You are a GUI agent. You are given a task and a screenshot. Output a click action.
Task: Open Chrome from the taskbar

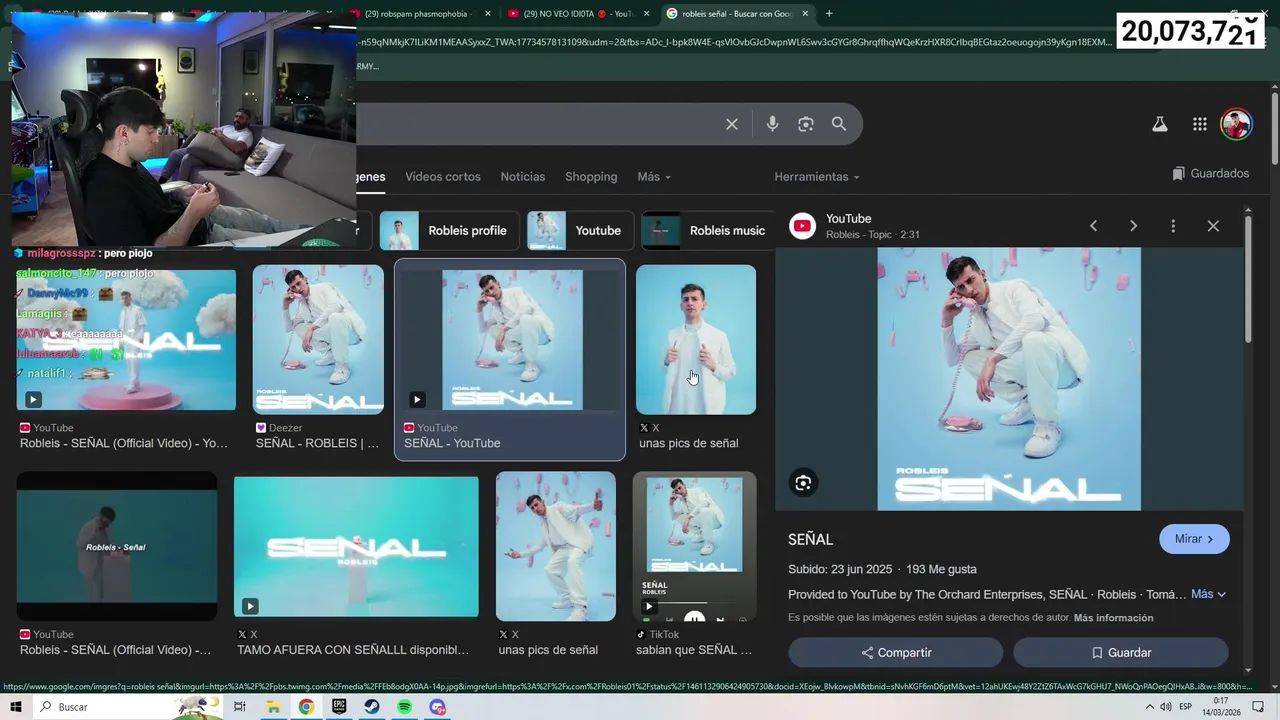coord(306,707)
